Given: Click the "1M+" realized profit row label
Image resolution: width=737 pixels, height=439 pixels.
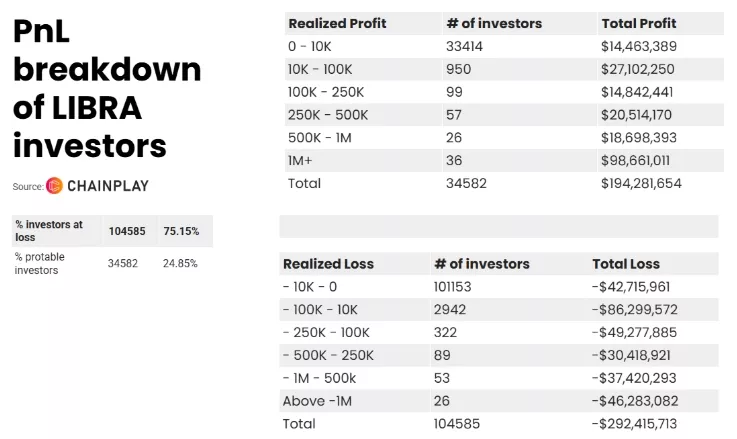Looking at the screenshot, I should [299, 160].
